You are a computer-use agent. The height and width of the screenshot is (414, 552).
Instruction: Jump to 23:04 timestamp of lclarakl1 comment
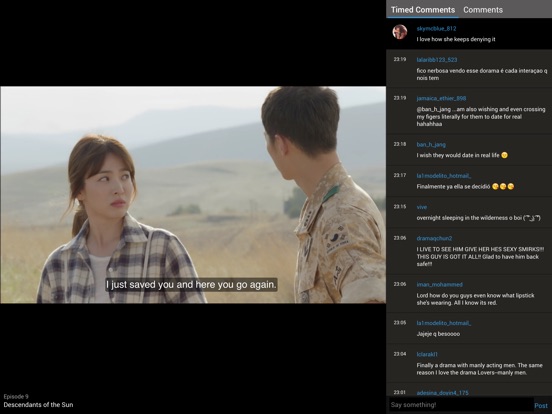400,354
